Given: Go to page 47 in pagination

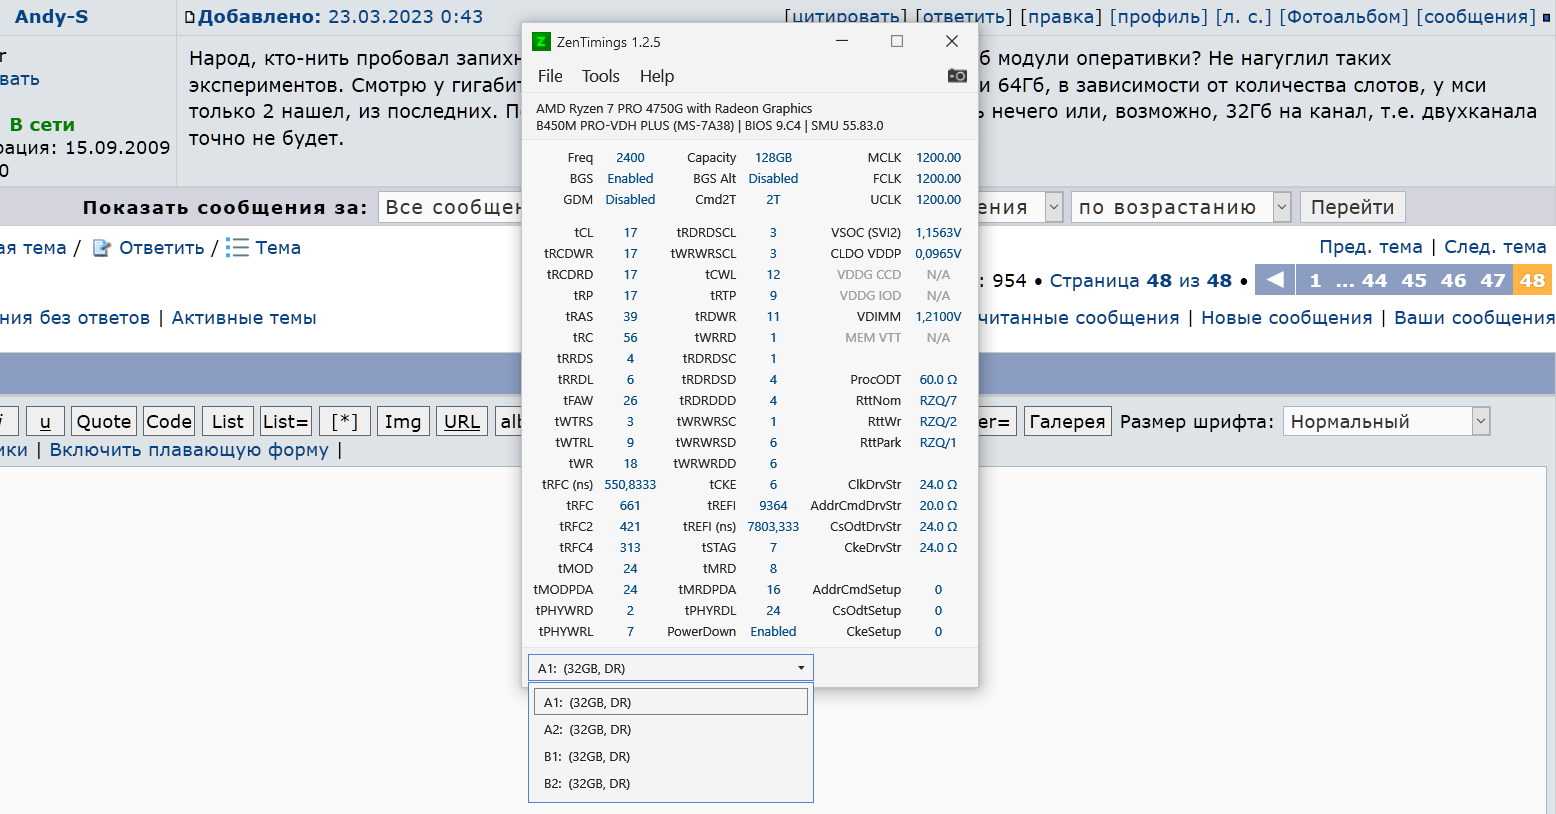Looking at the screenshot, I should [x=1493, y=280].
